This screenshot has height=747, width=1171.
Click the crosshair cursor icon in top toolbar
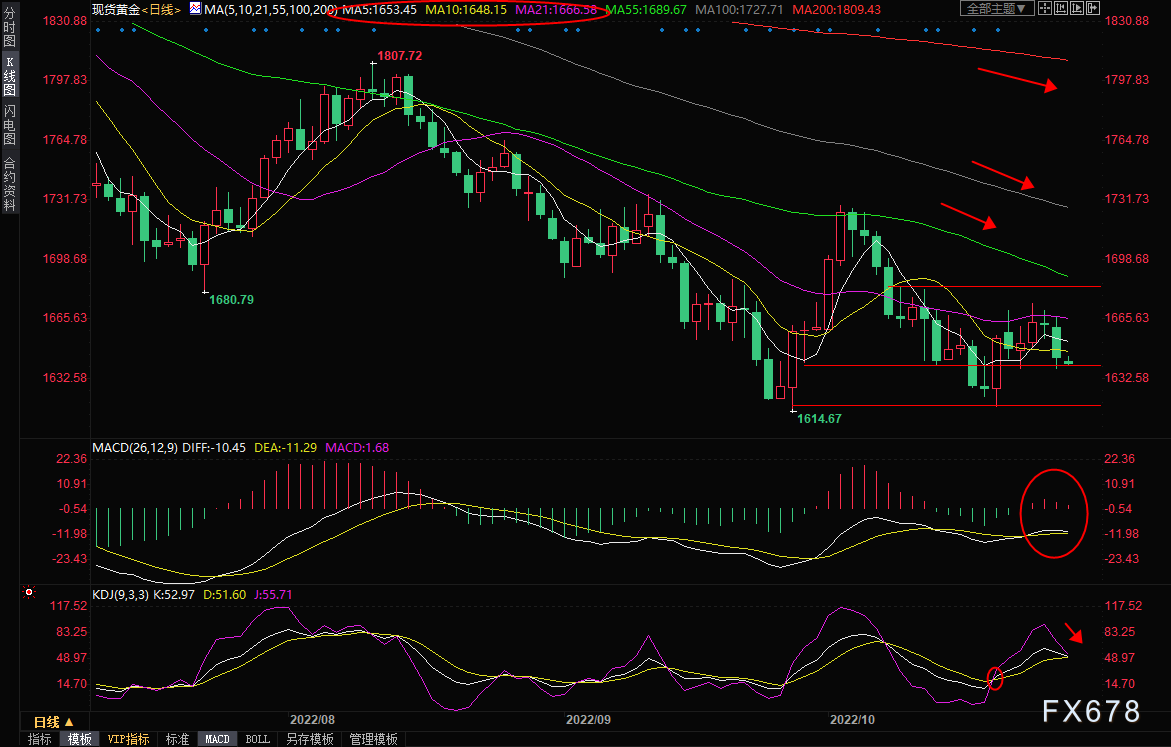point(1047,9)
